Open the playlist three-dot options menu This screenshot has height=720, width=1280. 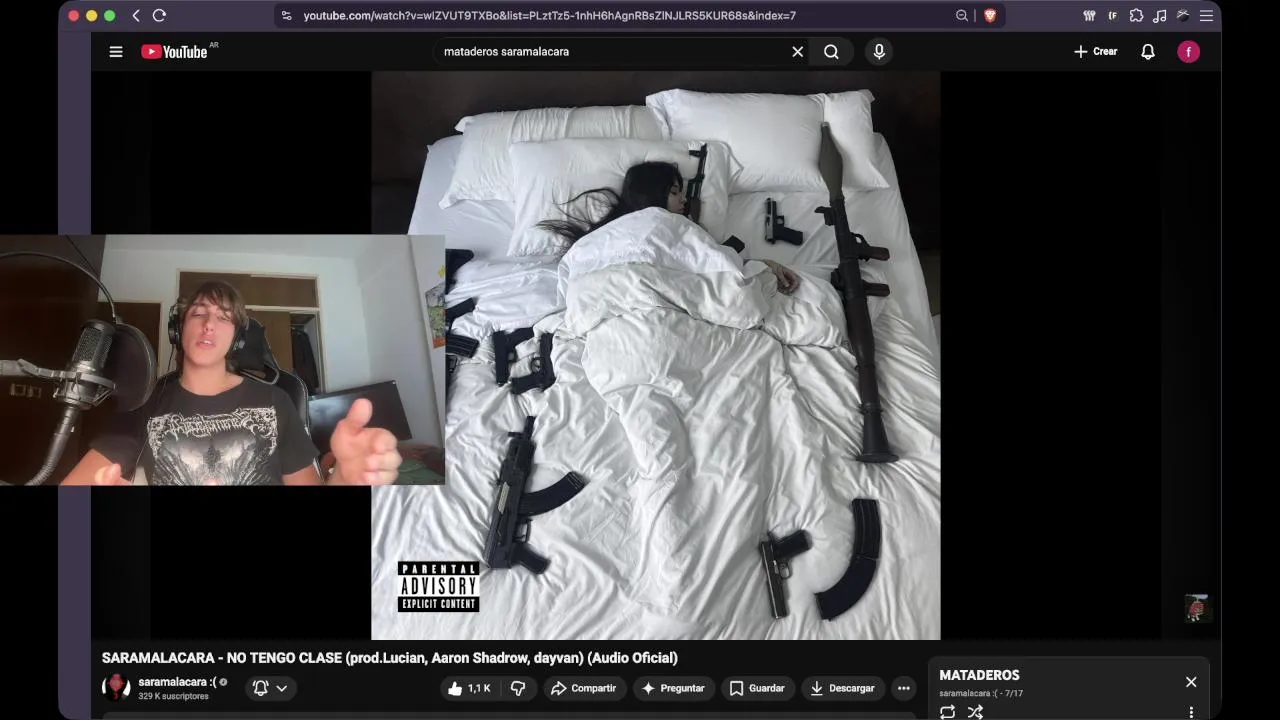(1191, 713)
